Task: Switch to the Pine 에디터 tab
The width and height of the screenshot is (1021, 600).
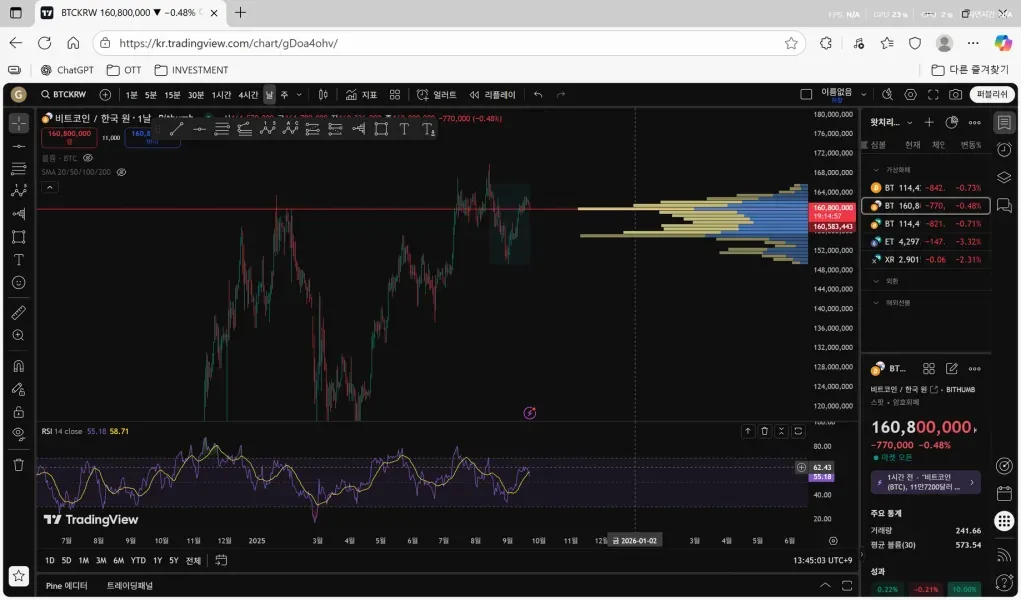Action: [x=66, y=586]
